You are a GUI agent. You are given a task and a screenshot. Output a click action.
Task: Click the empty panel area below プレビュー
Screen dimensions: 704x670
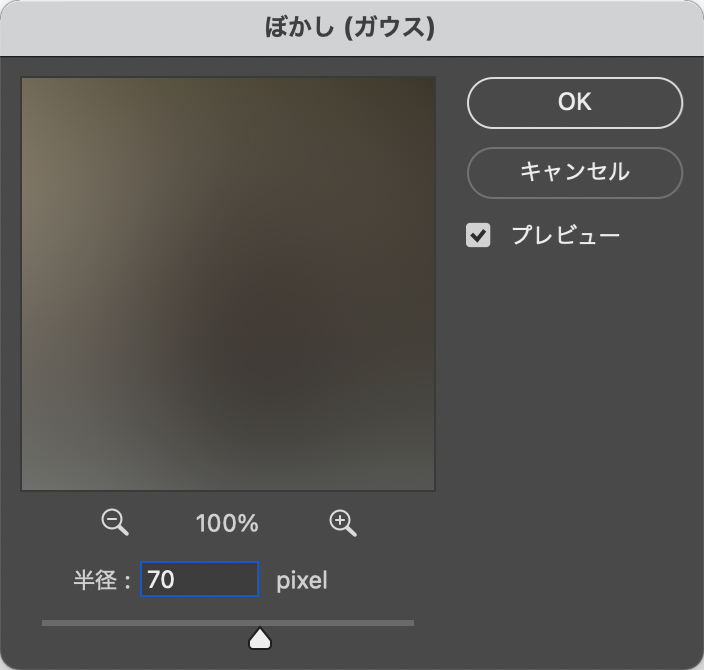[575, 400]
